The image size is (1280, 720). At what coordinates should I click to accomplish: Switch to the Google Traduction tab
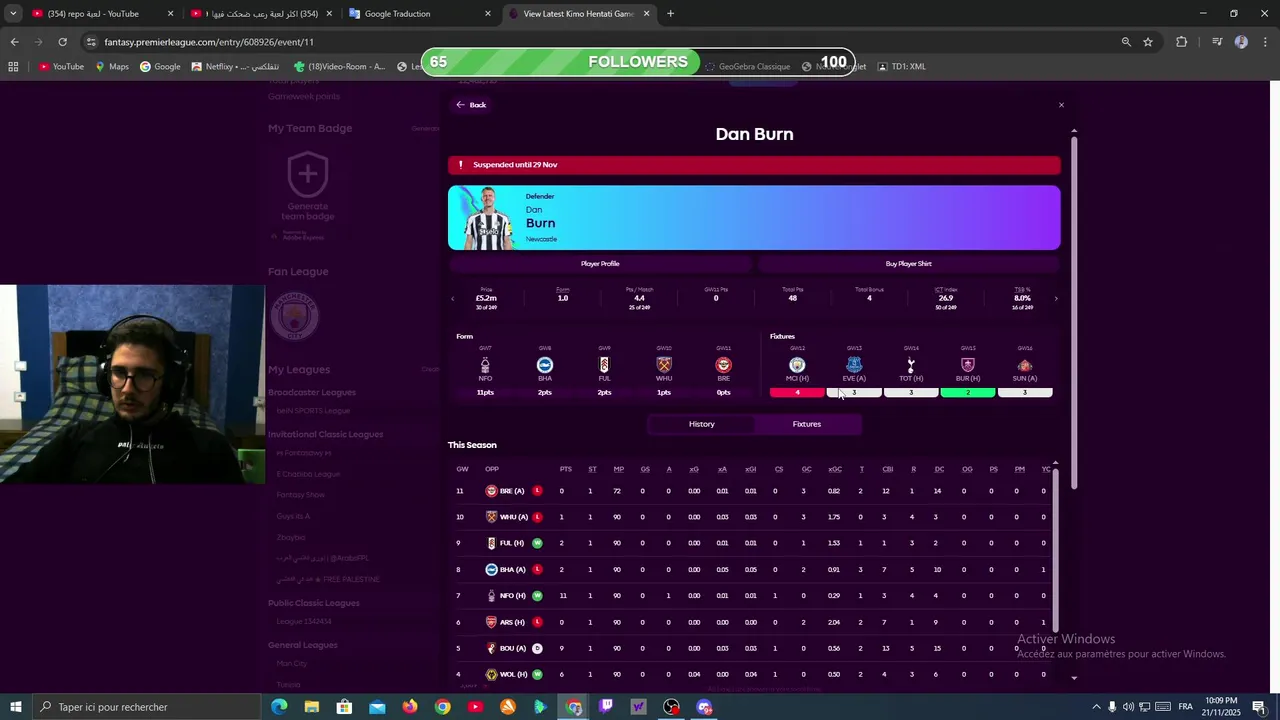tap(420, 14)
